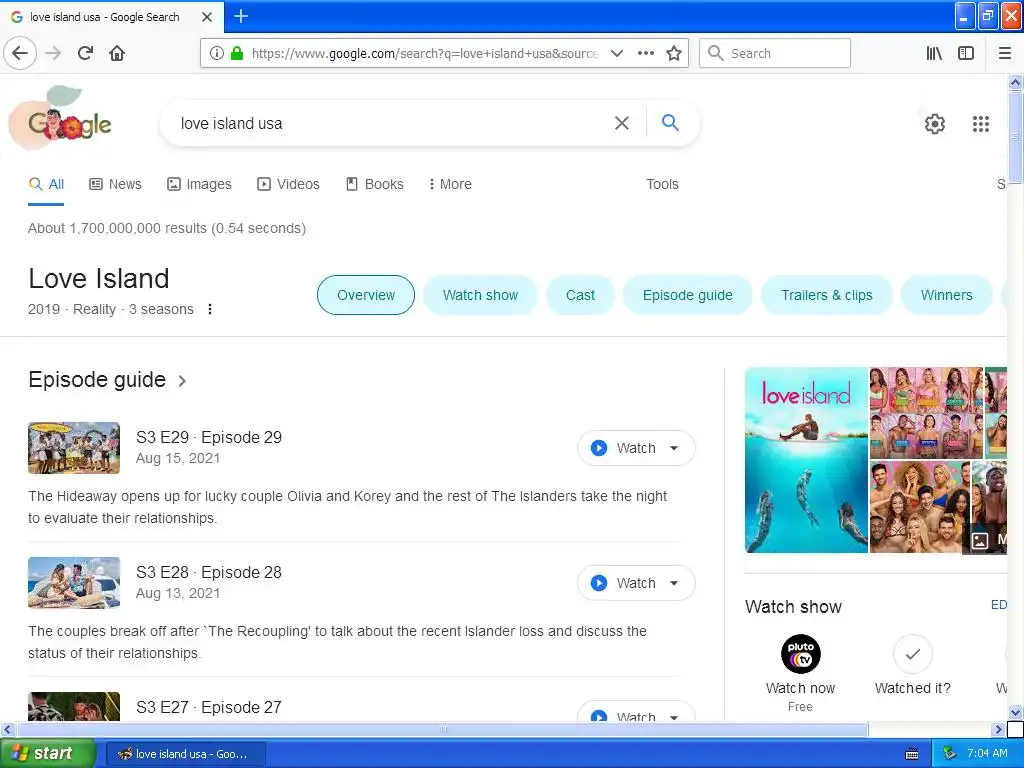Click the Episode 27 thumbnail image
The image size is (1024, 768).
(74, 706)
